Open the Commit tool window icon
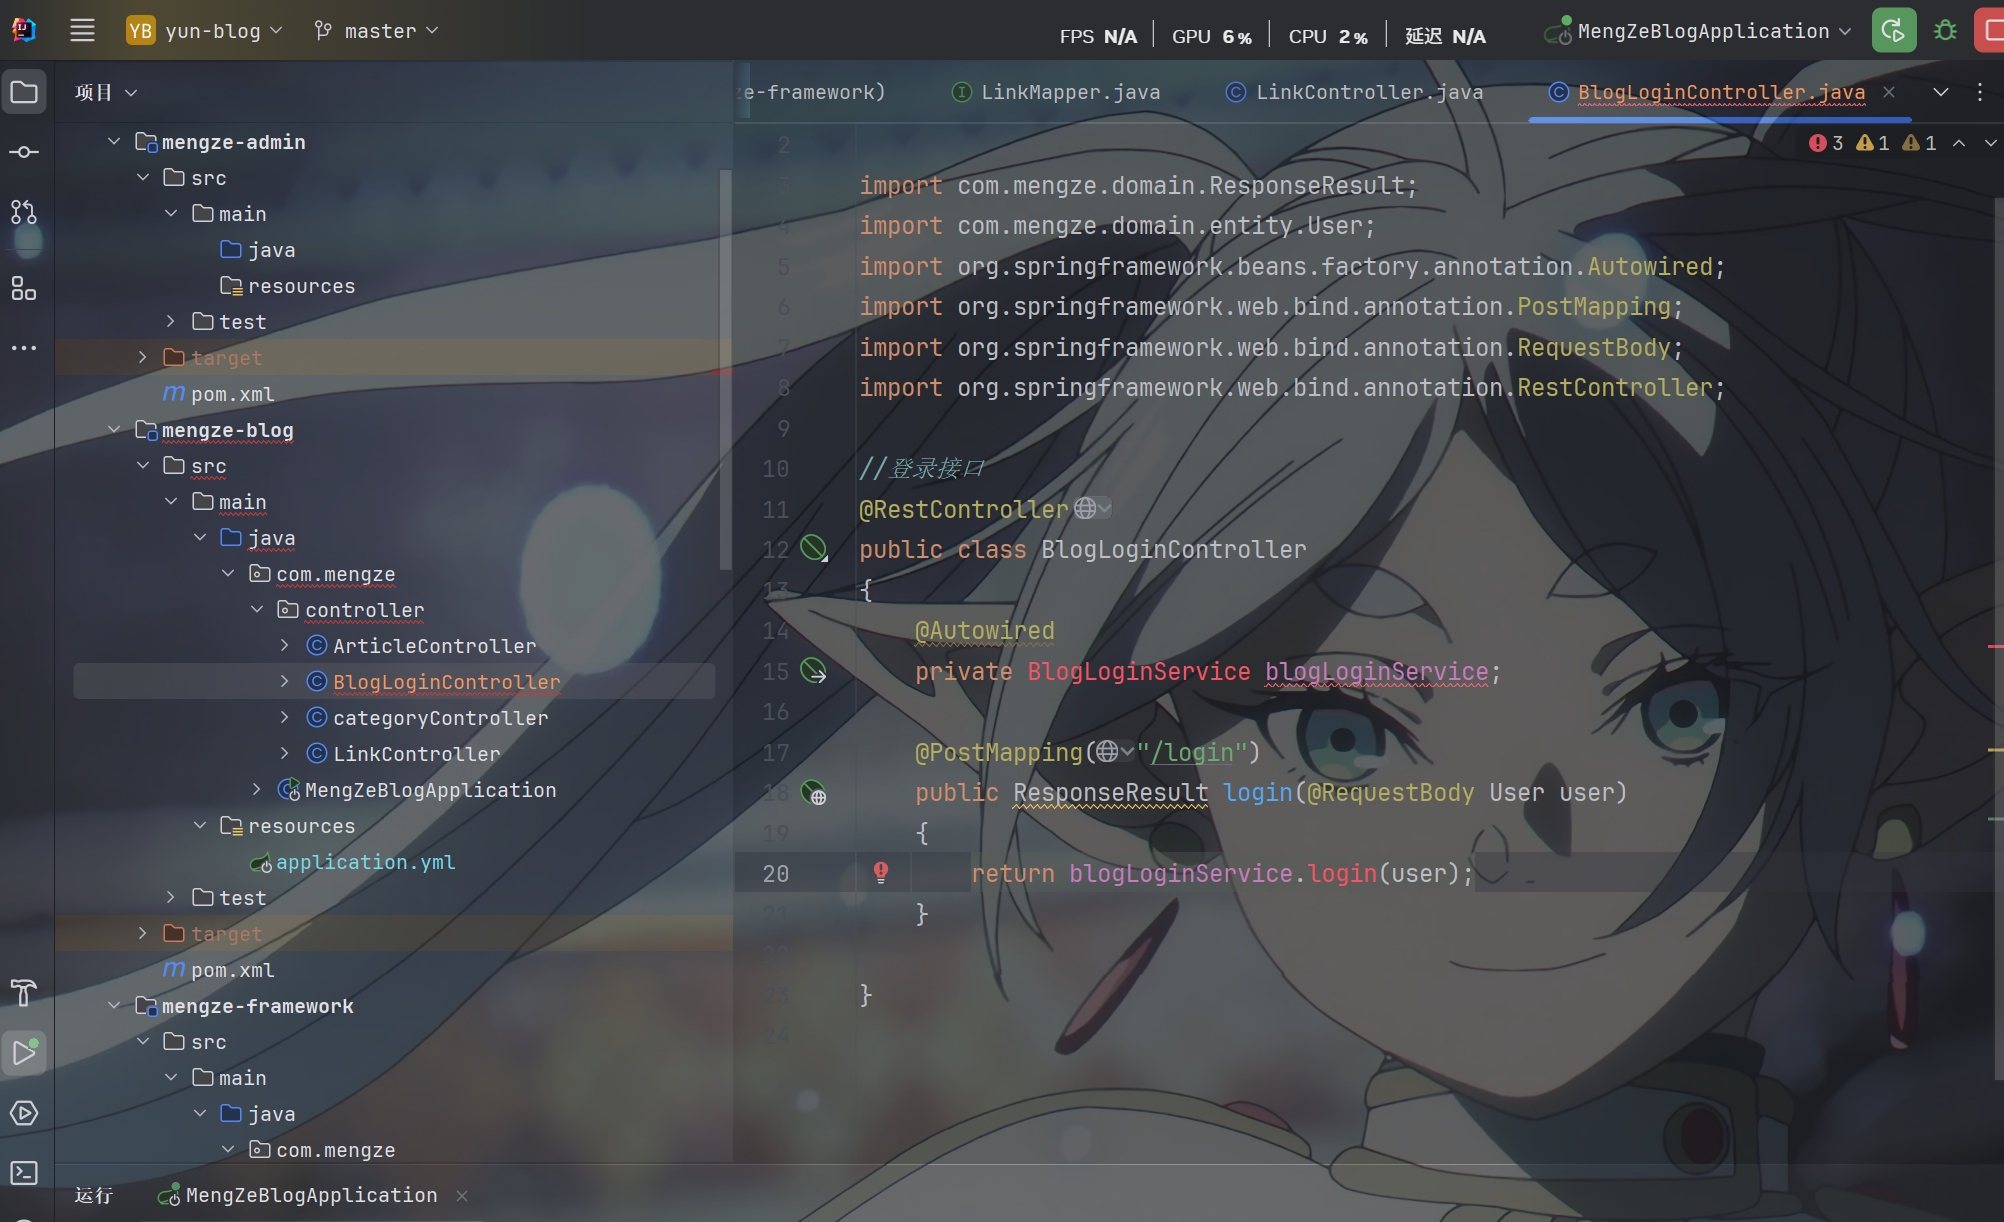Viewport: 2004px width, 1222px height. coord(24,152)
